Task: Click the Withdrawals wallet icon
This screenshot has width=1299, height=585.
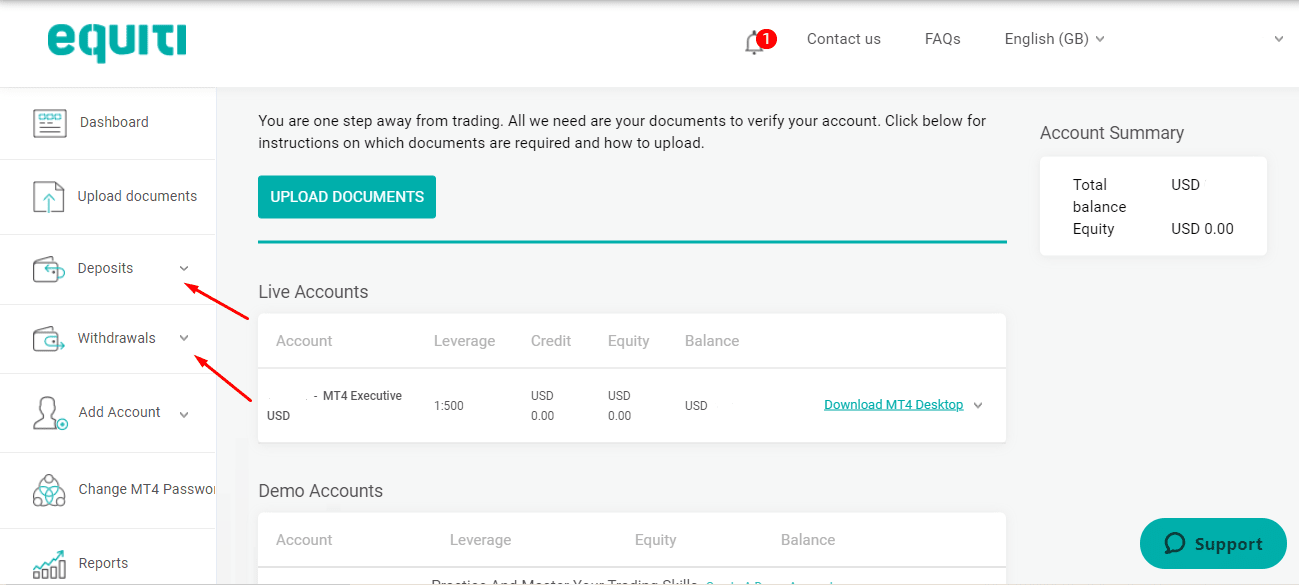Action: 49,339
